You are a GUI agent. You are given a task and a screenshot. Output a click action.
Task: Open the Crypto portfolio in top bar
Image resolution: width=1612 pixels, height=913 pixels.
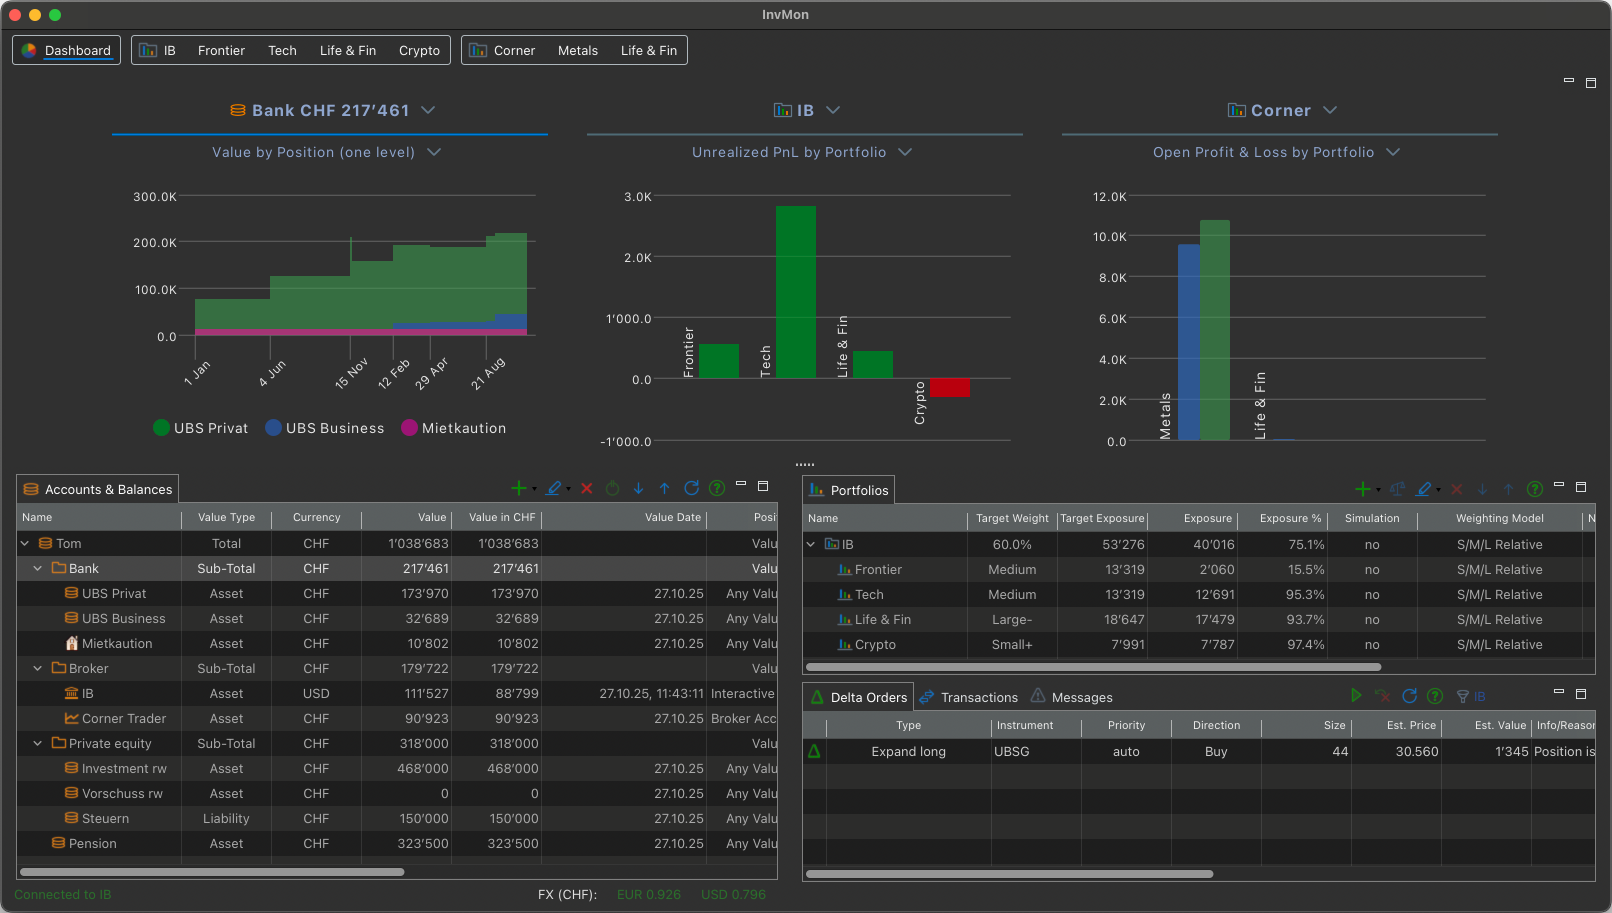pos(419,51)
